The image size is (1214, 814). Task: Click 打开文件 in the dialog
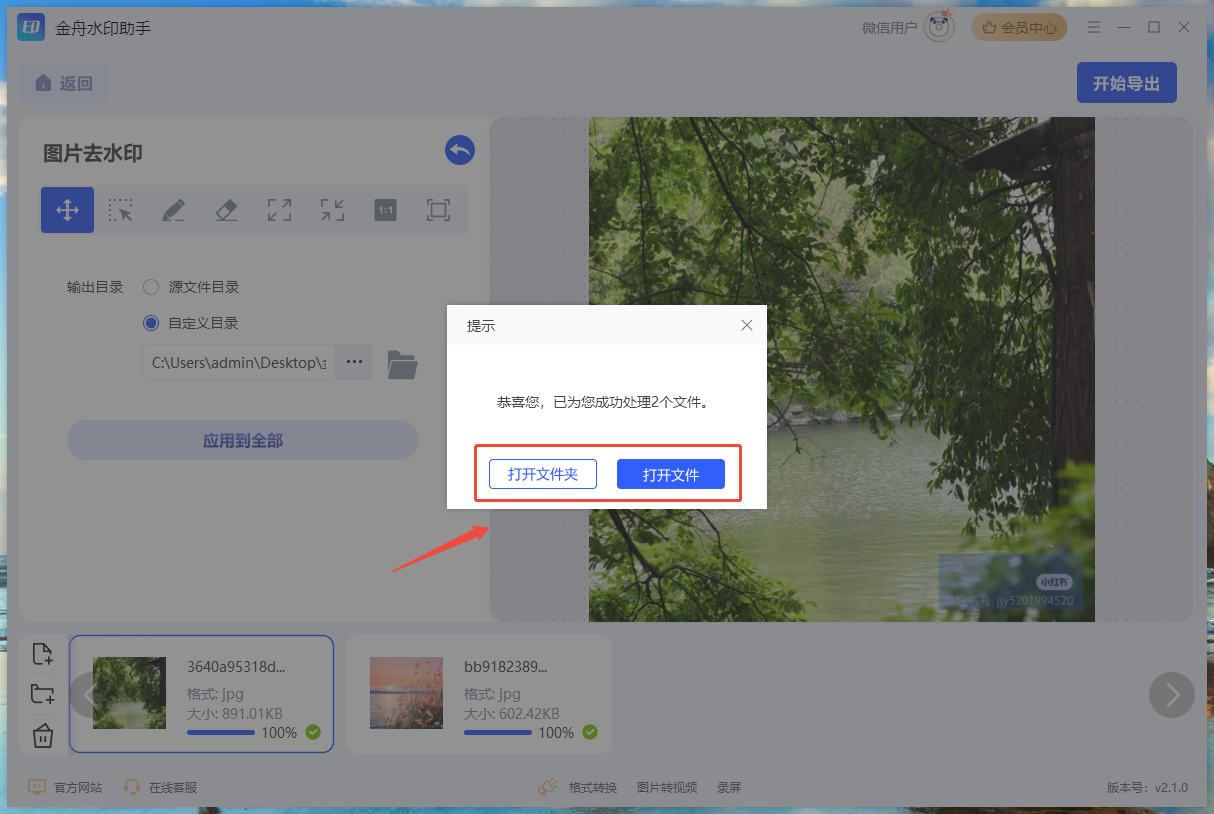coord(671,474)
